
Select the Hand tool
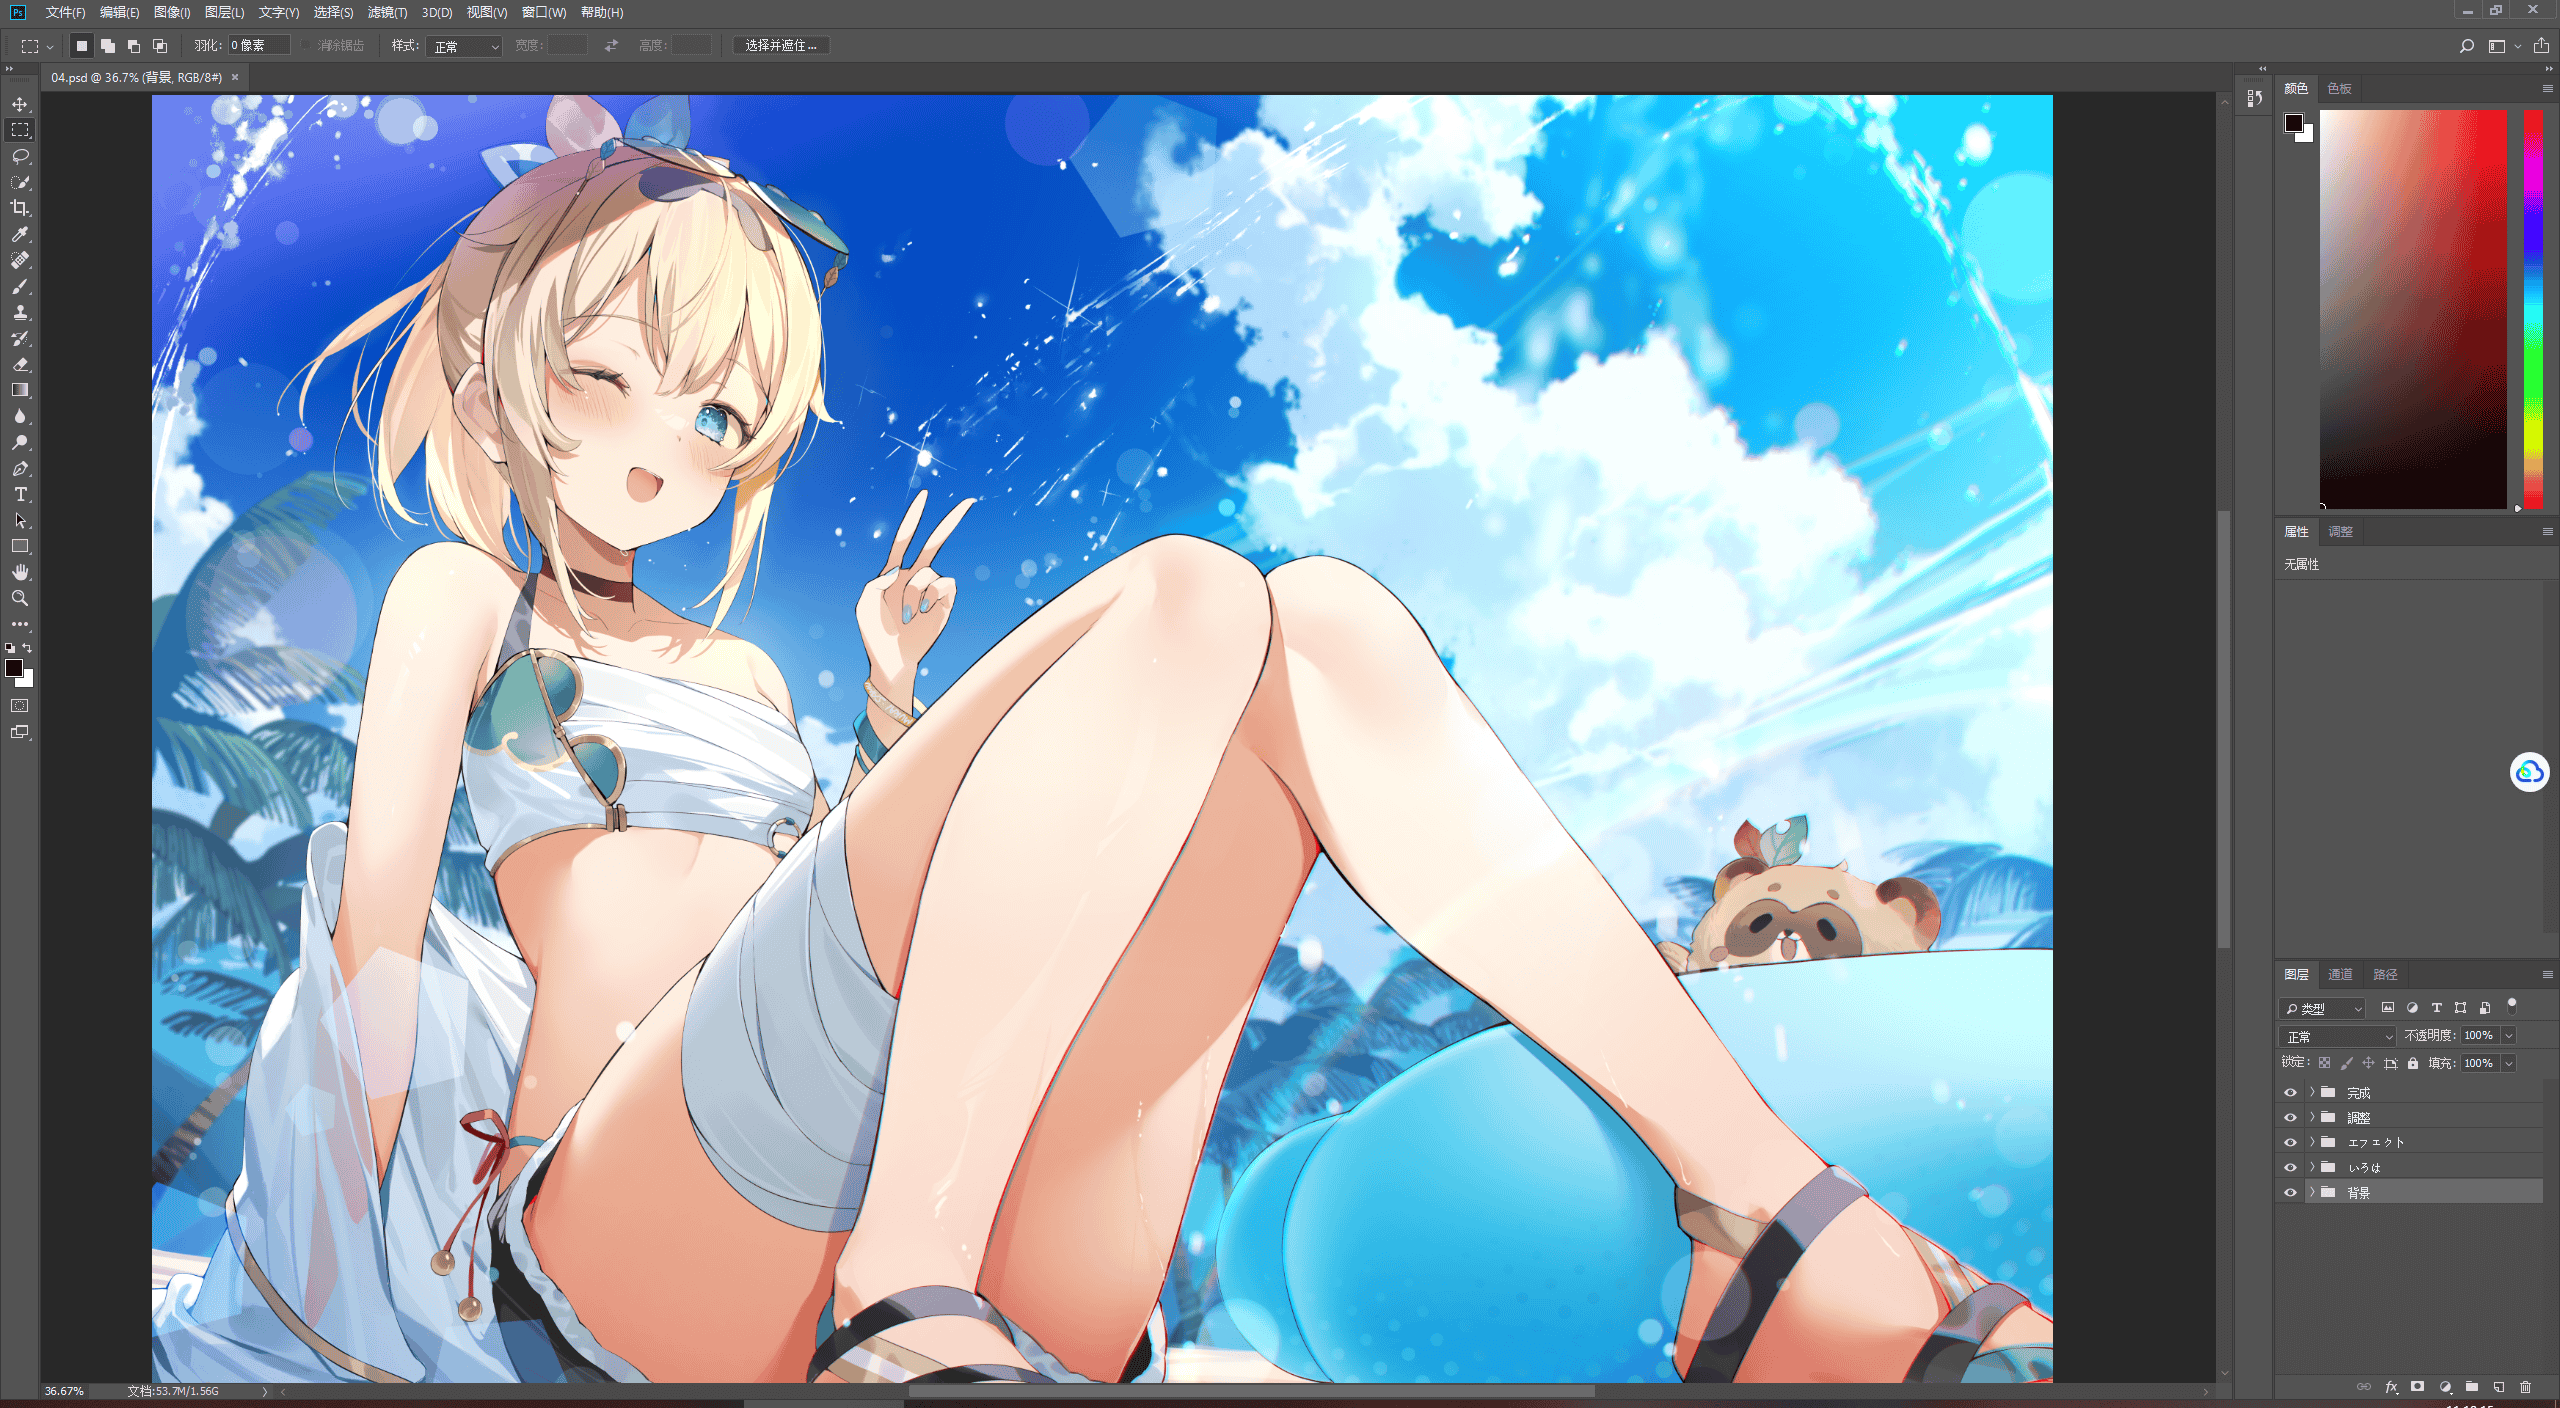tap(20, 572)
